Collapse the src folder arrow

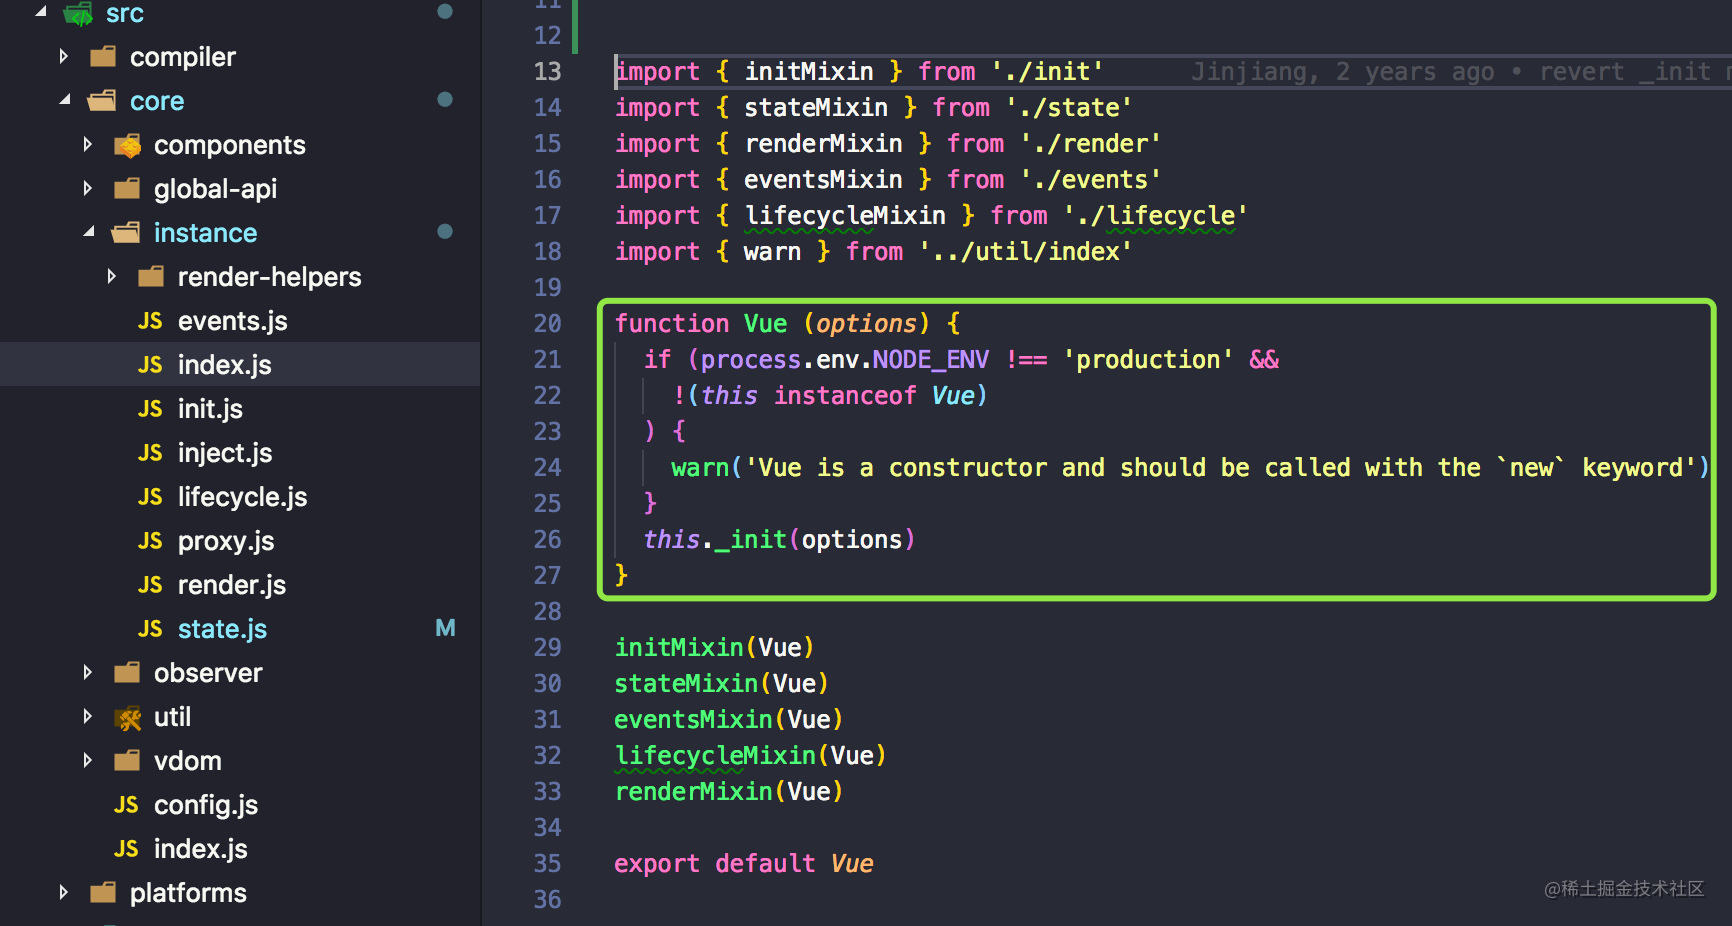point(40,12)
